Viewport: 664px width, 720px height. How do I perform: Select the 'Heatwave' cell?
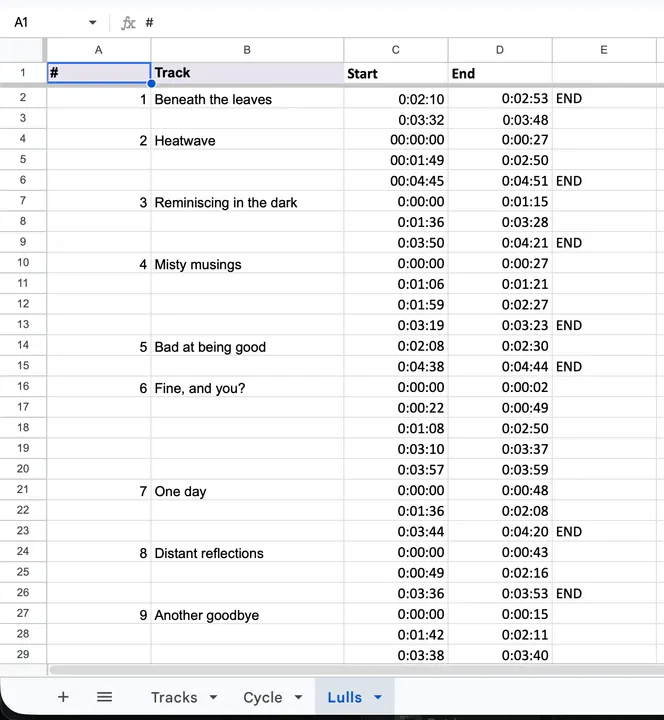(x=247, y=140)
